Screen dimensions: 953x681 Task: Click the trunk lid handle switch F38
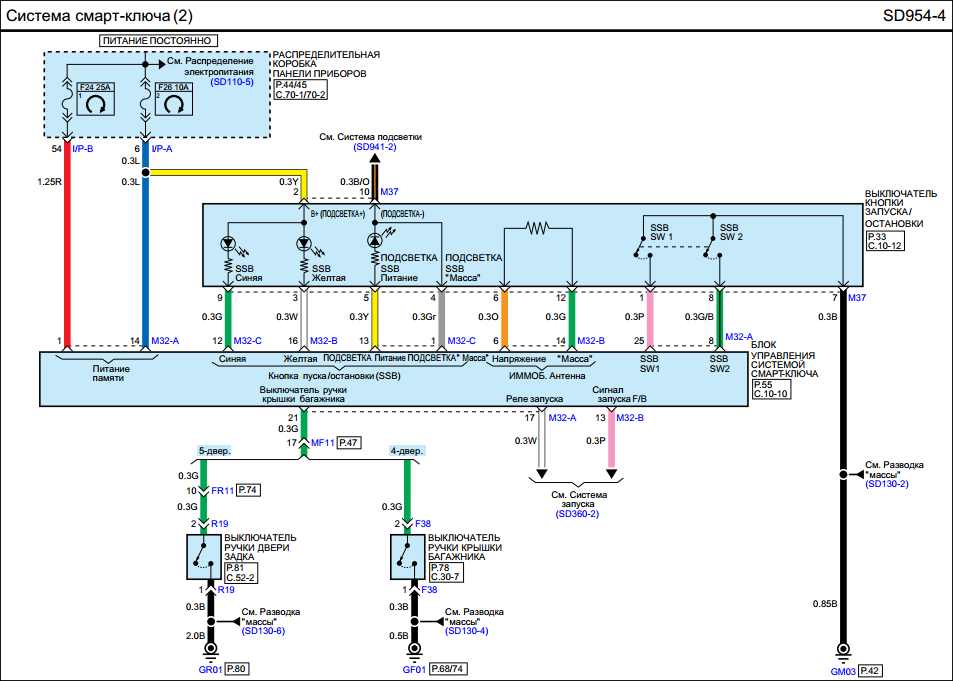(x=408, y=557)
